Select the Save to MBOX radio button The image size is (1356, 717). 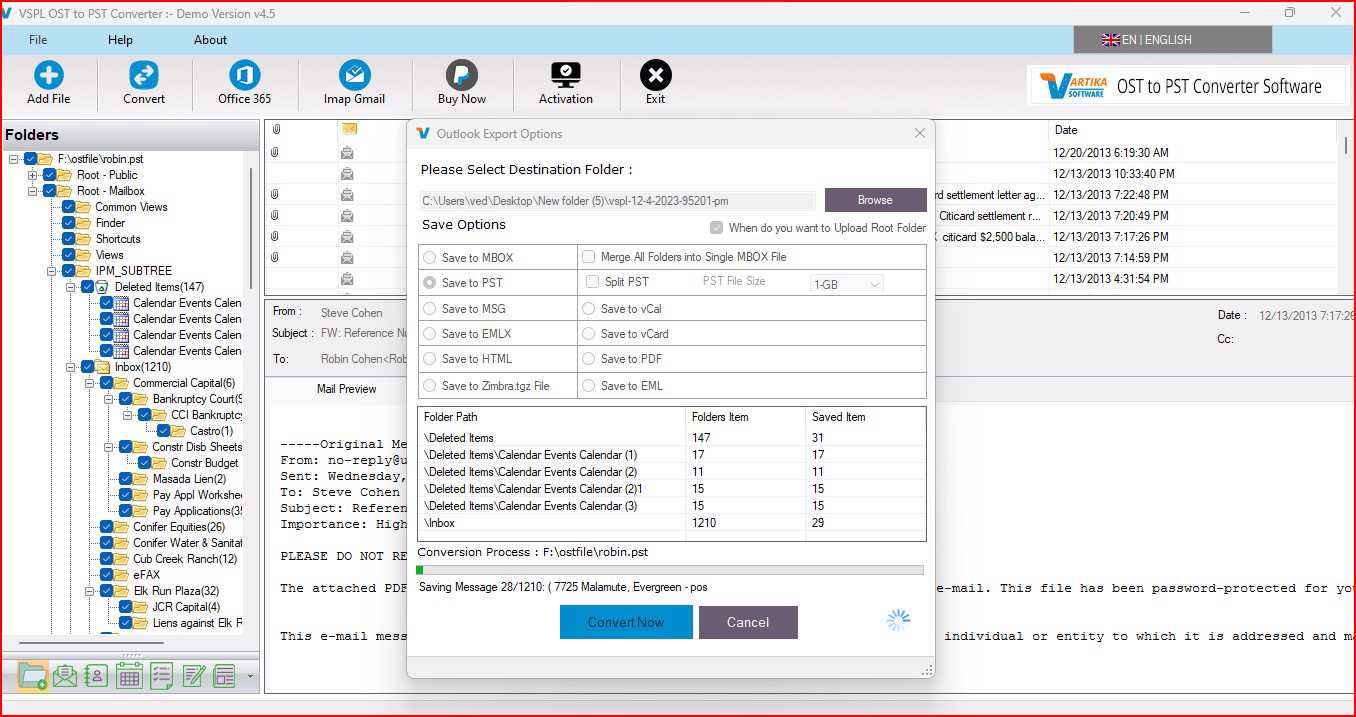(x=430, y=258)
